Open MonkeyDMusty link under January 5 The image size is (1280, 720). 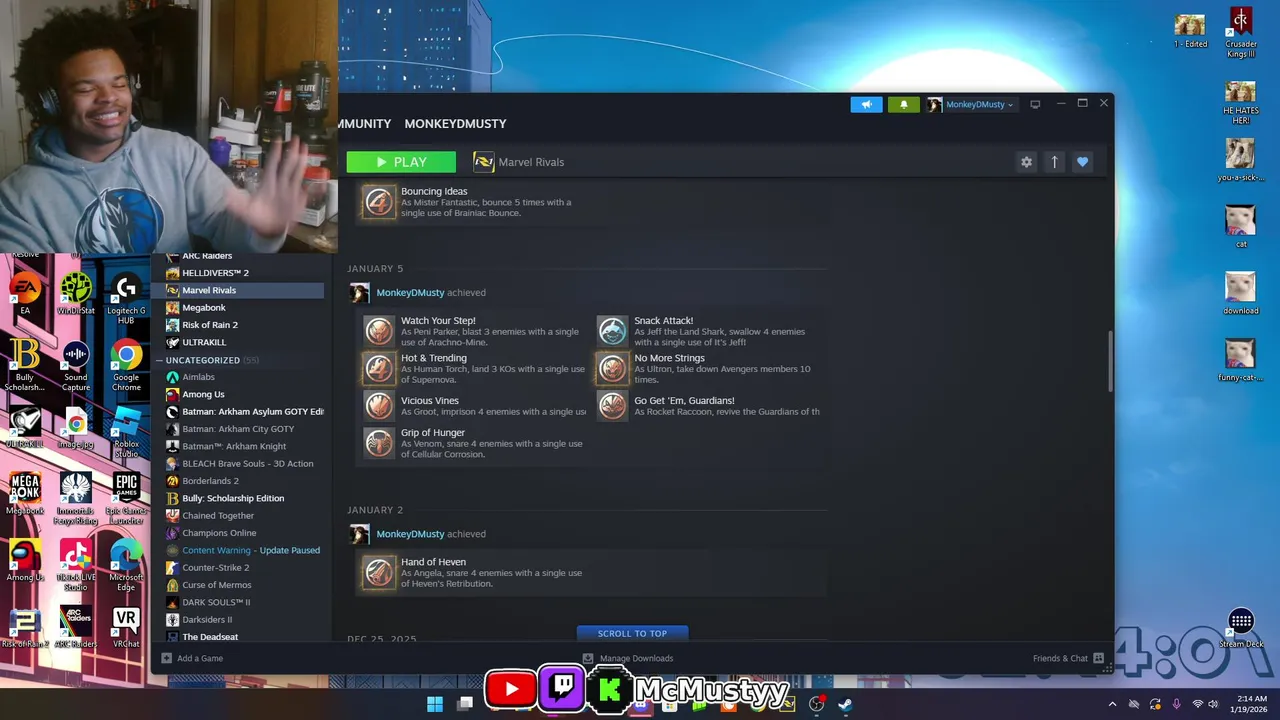(x=410, y=293)
